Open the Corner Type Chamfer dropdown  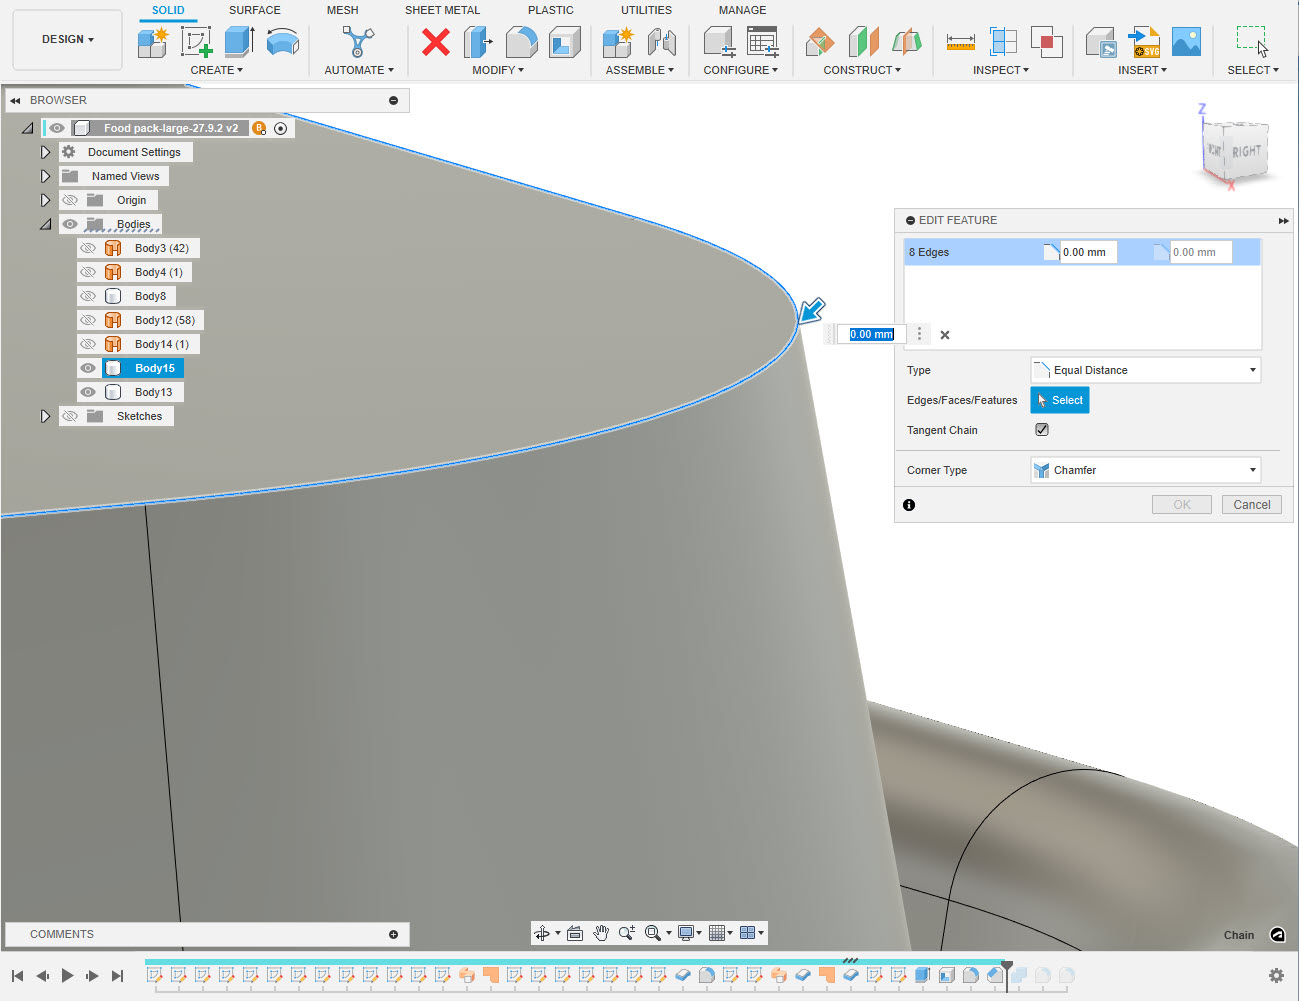(x=1145, y=470)
